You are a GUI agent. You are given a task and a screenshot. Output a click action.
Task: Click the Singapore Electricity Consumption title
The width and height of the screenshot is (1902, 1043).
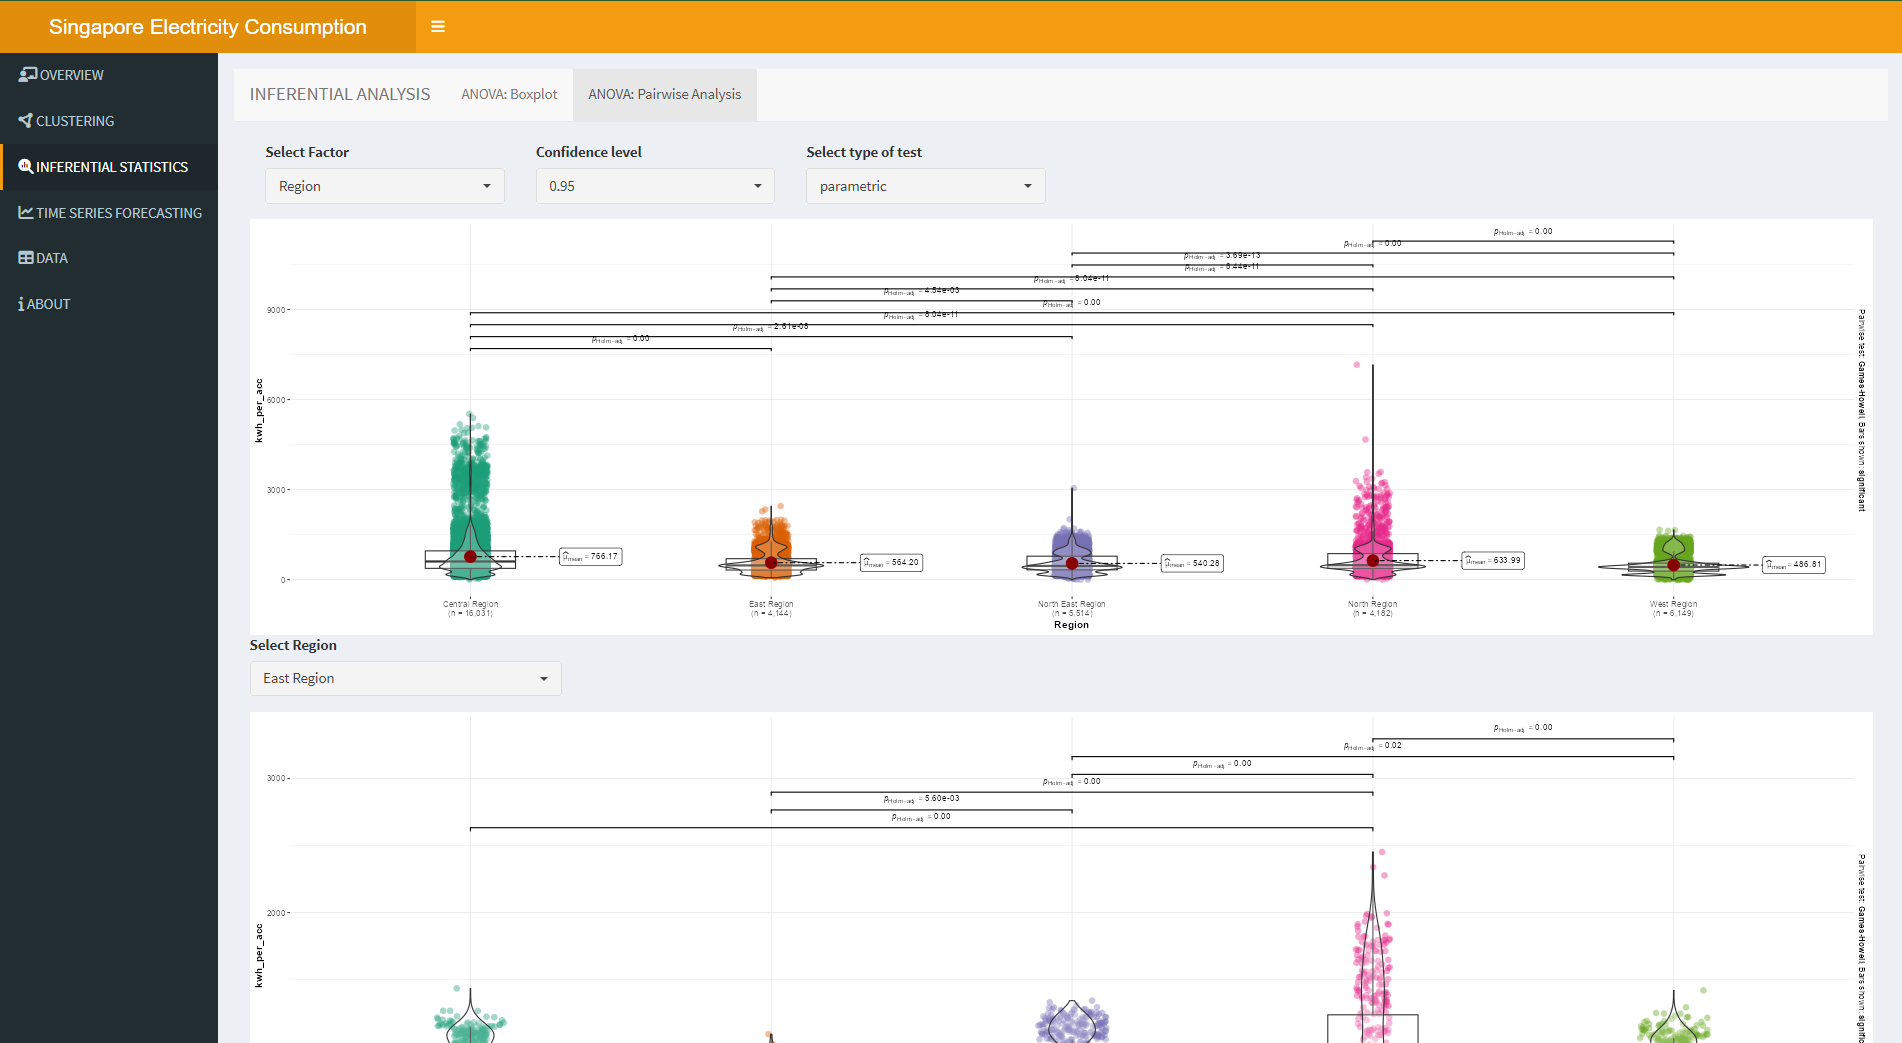(207, 27)
